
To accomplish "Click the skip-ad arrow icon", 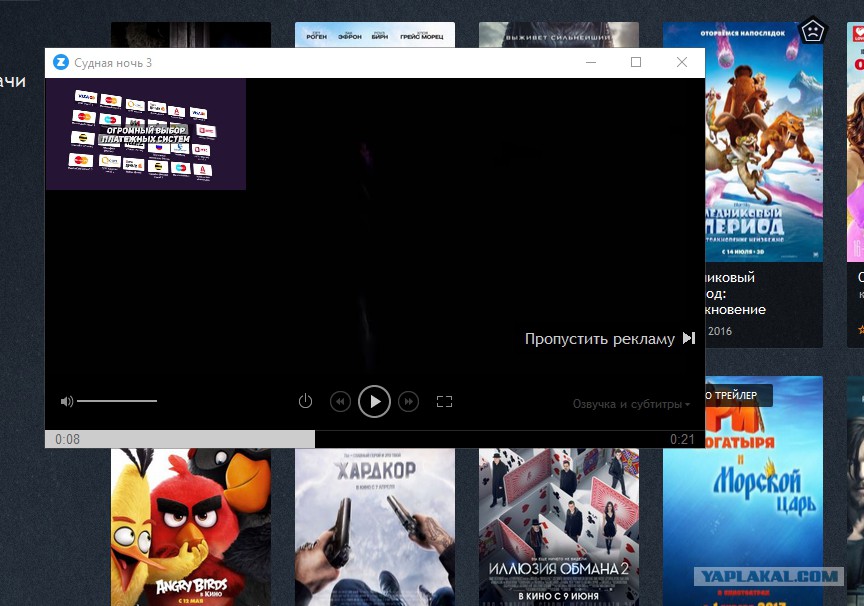I will pos(689,338).
